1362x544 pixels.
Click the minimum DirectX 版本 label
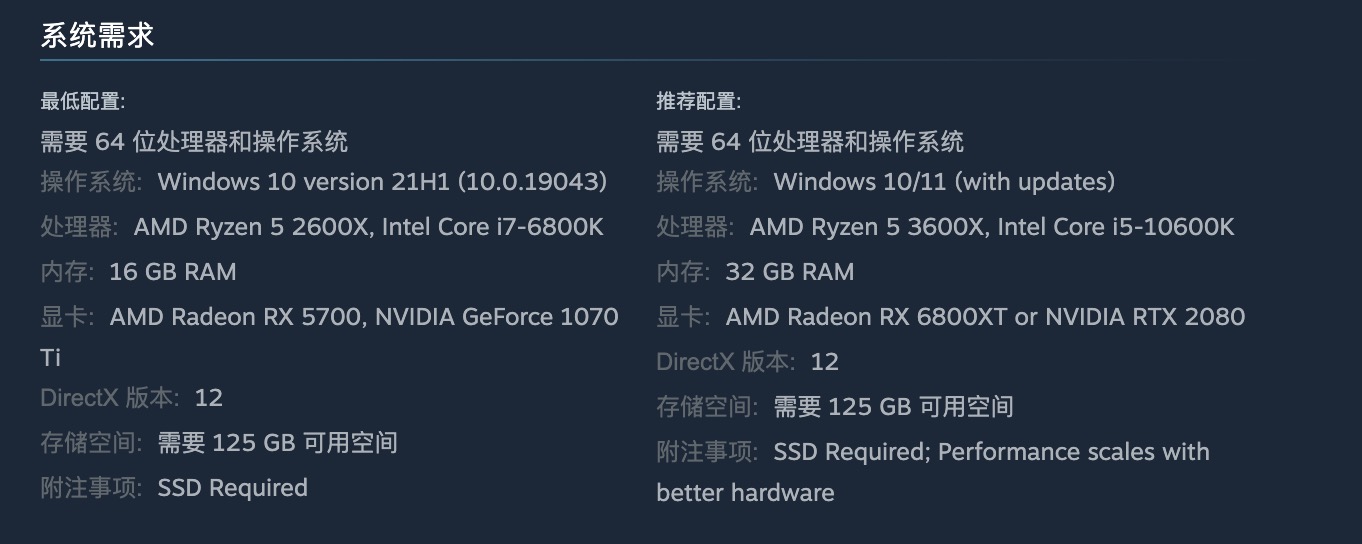coord(110,398)
